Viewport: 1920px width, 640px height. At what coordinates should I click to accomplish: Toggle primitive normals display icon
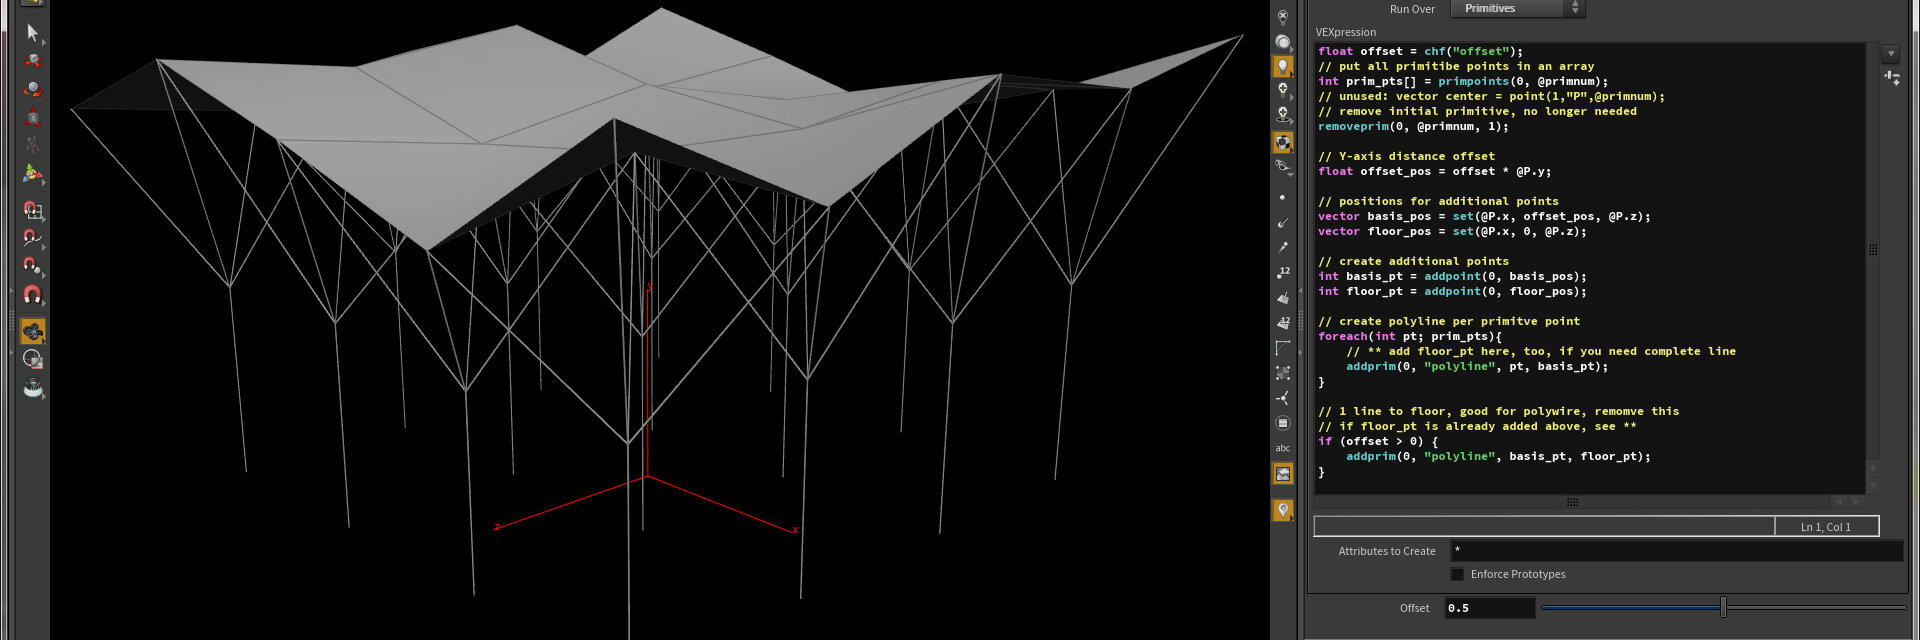1283,297
